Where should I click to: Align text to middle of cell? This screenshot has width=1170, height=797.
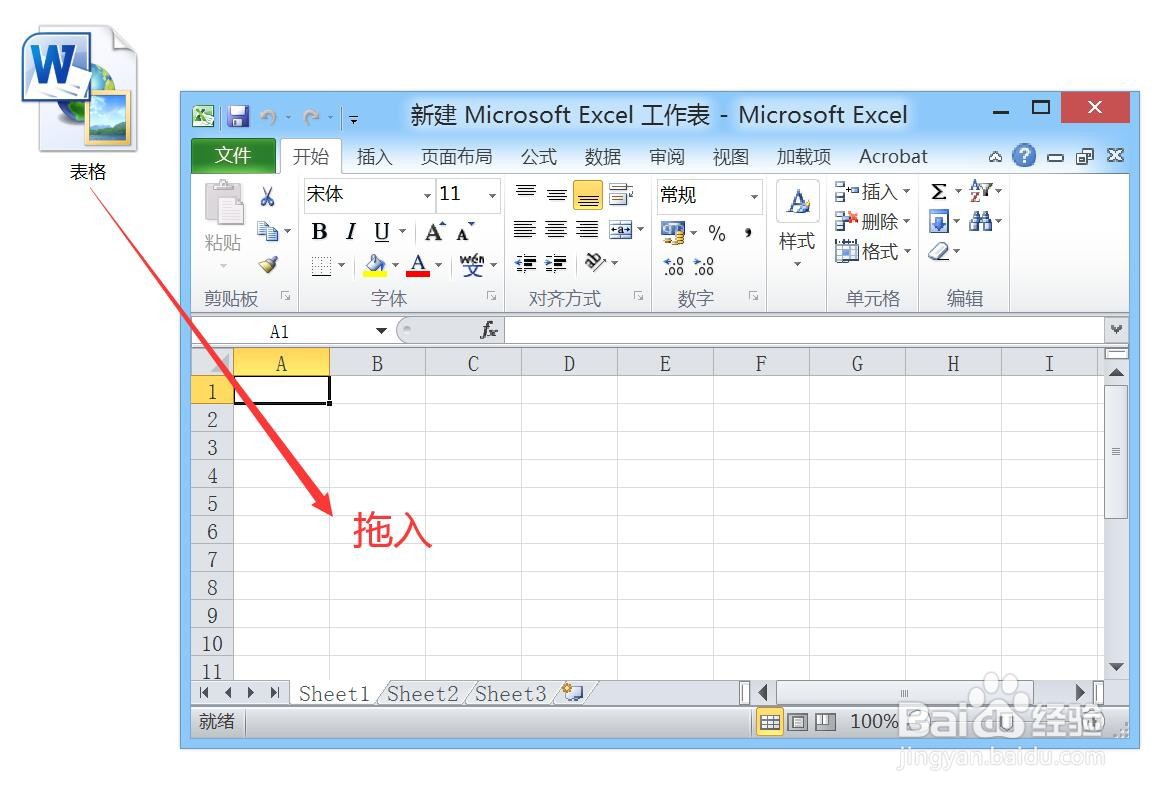[x=557, y=194]
